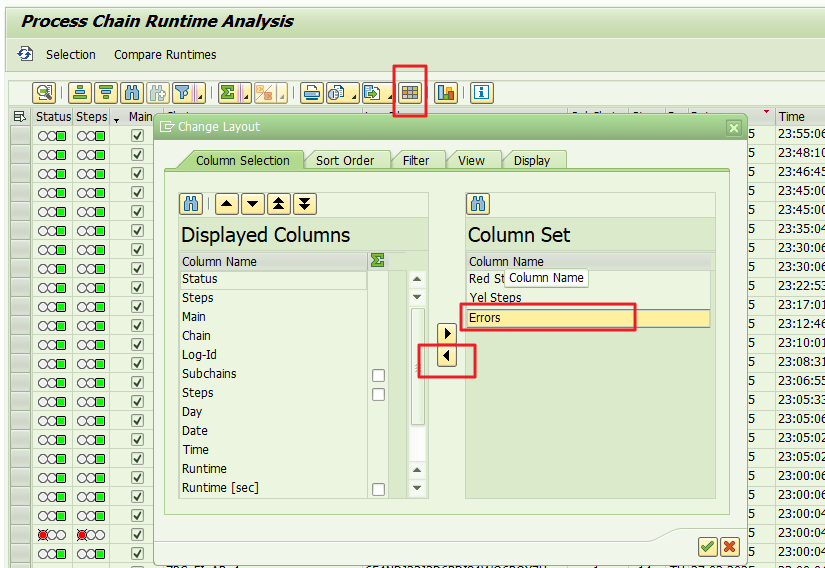Open the Filter tab in Change Layout
The height and width of the screenshot is (568, 825).
[x=416, y=160]
